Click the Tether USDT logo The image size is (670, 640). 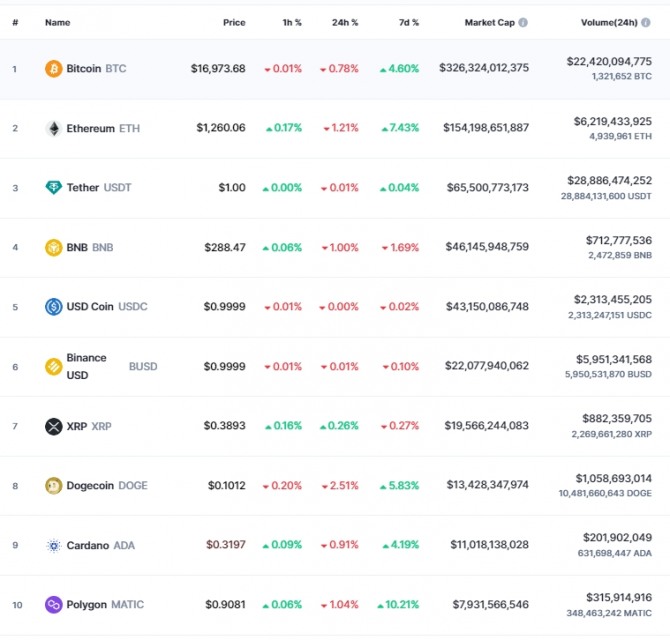pyautogui.click(x=53, y=188)
